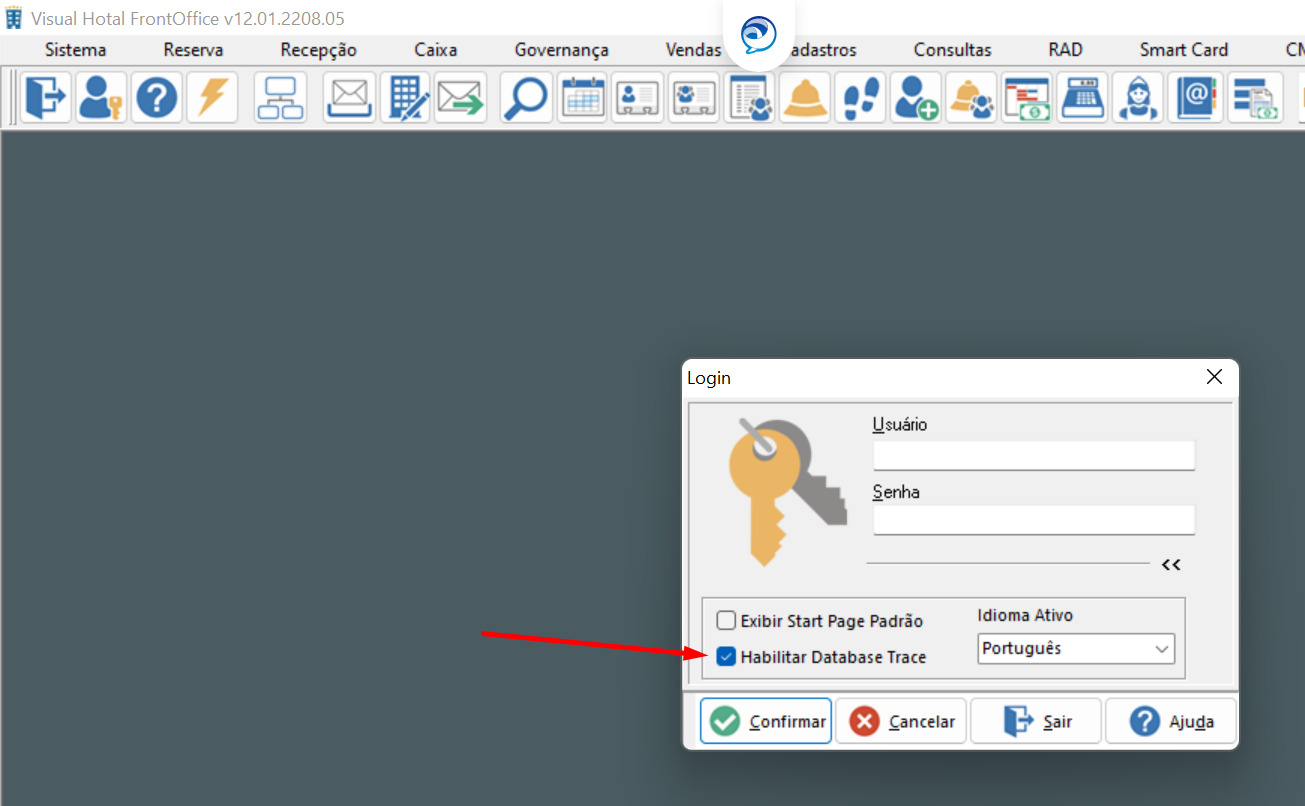Open the Smart Card menu
Screen dimensions: 1305x806
click(x=1184, y=50)
